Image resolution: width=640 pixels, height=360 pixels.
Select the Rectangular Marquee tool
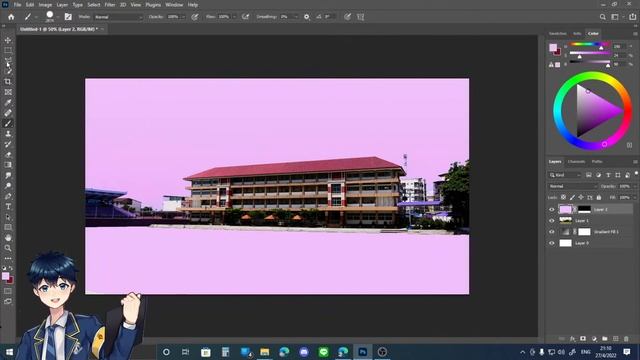(8, 50)
